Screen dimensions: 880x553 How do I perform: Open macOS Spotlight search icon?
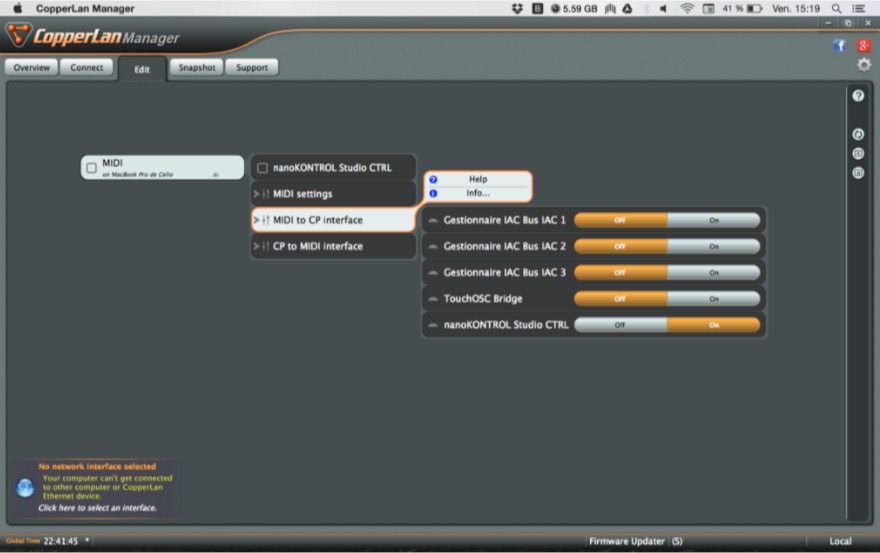click(836, 8)
